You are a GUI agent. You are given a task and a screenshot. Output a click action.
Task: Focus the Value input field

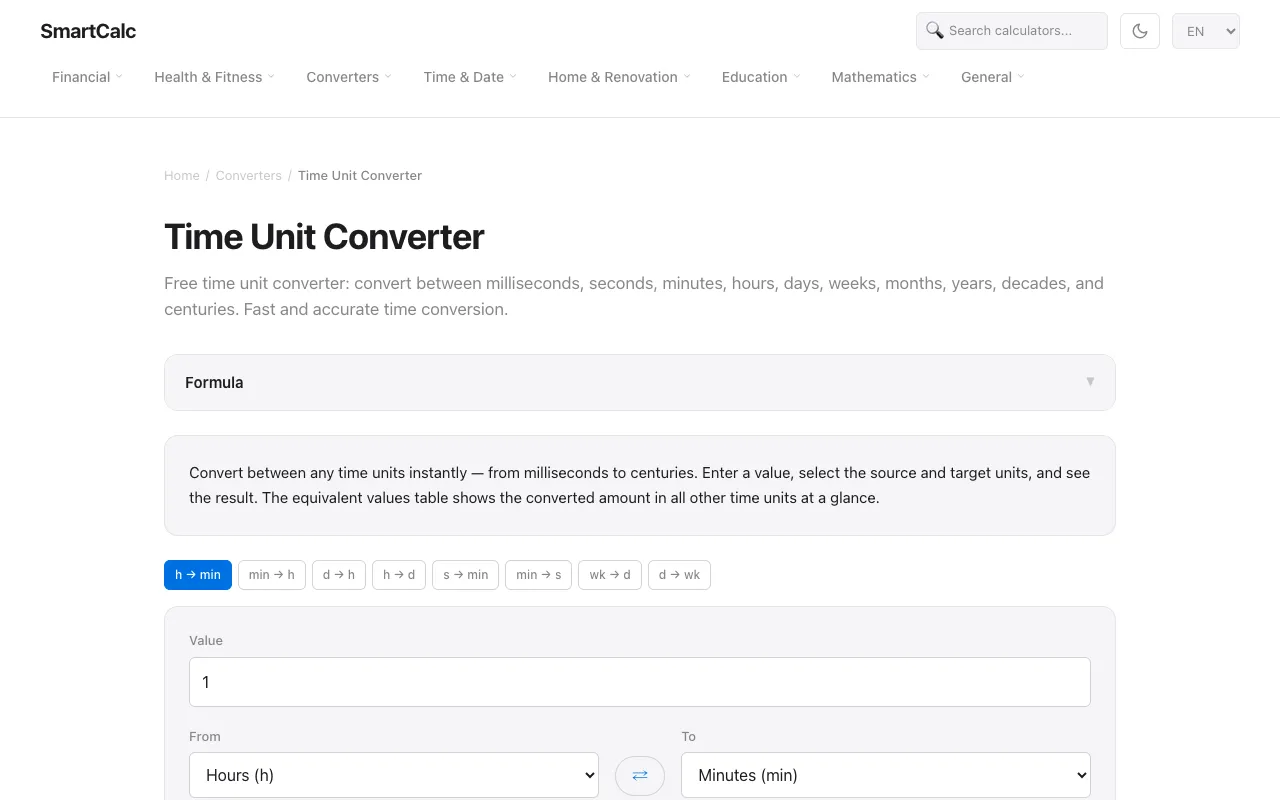[640, 682]
